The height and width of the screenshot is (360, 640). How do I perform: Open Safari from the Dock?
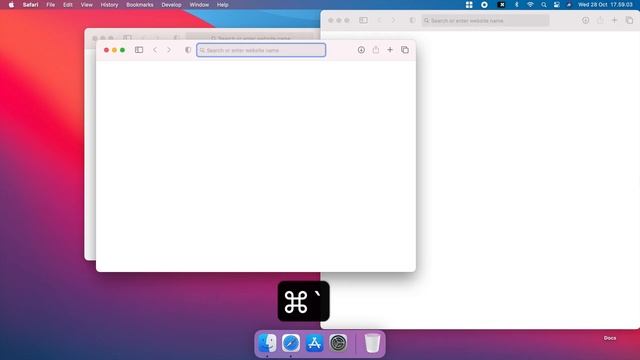click(291, 343)
